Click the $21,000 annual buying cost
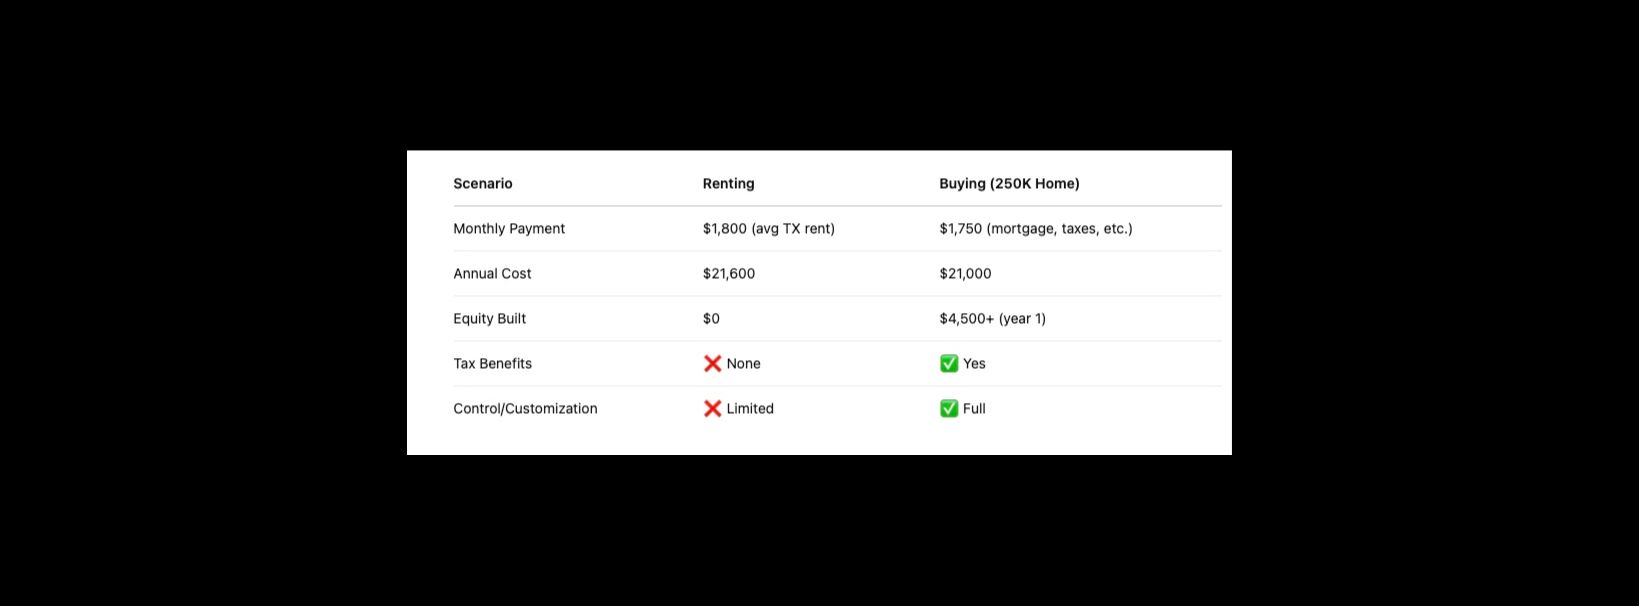Screen dimensions: 1639x606 [x=965, y=274]
